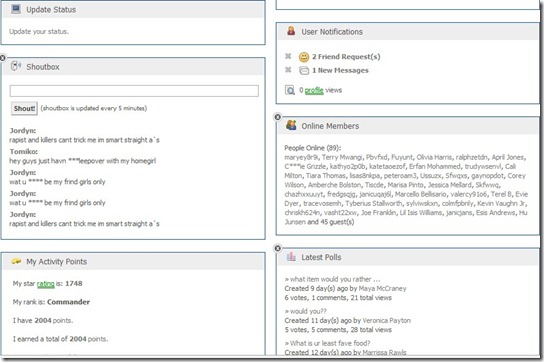Screen dimensions: 544x362
Task: Click online member Esis Andrews
Action: click(495, 213)
